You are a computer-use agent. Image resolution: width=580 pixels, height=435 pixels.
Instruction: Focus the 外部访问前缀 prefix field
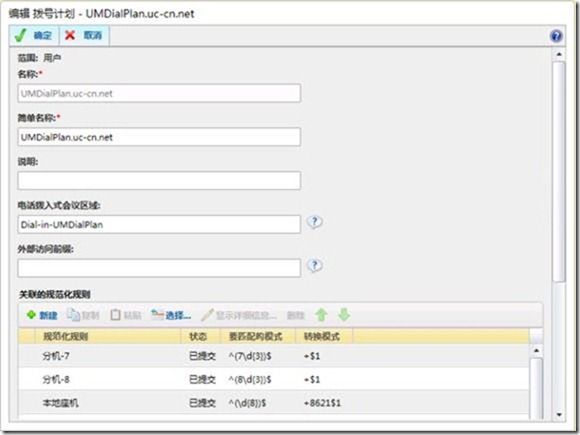click(159, 268)
